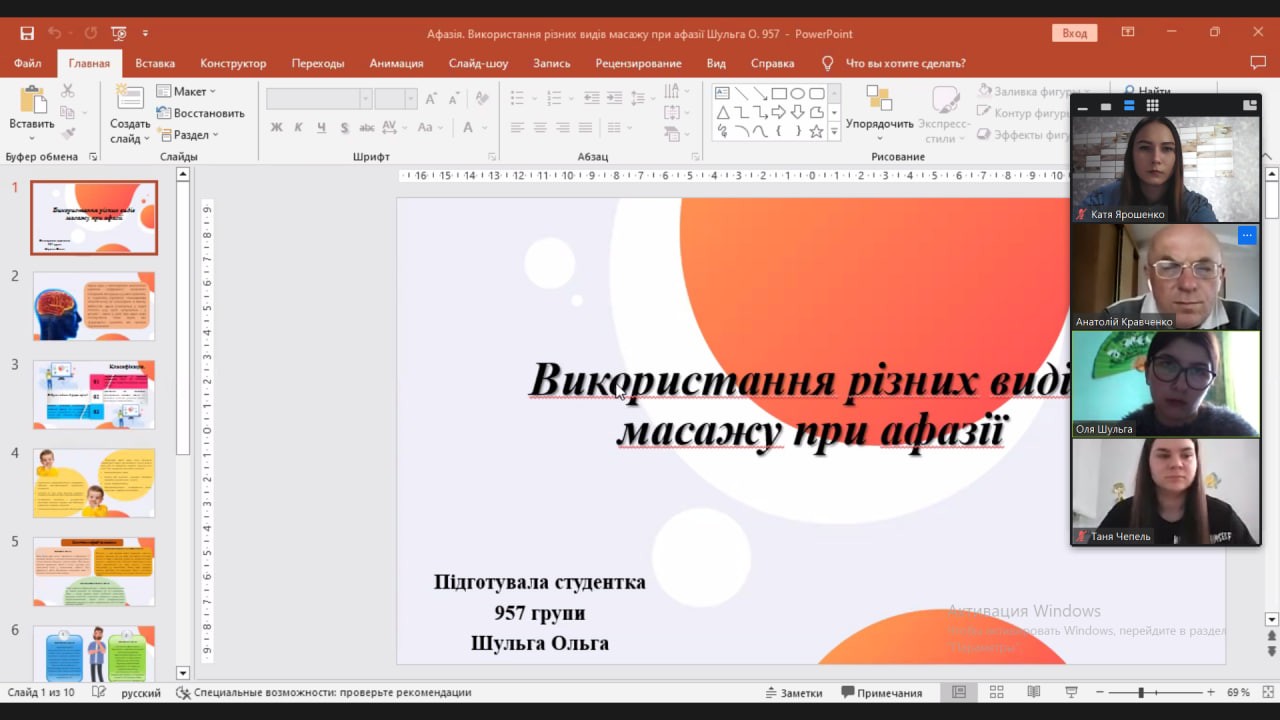Select the five-point star shape
This screenshot has height=720, width=1280.
817,131
